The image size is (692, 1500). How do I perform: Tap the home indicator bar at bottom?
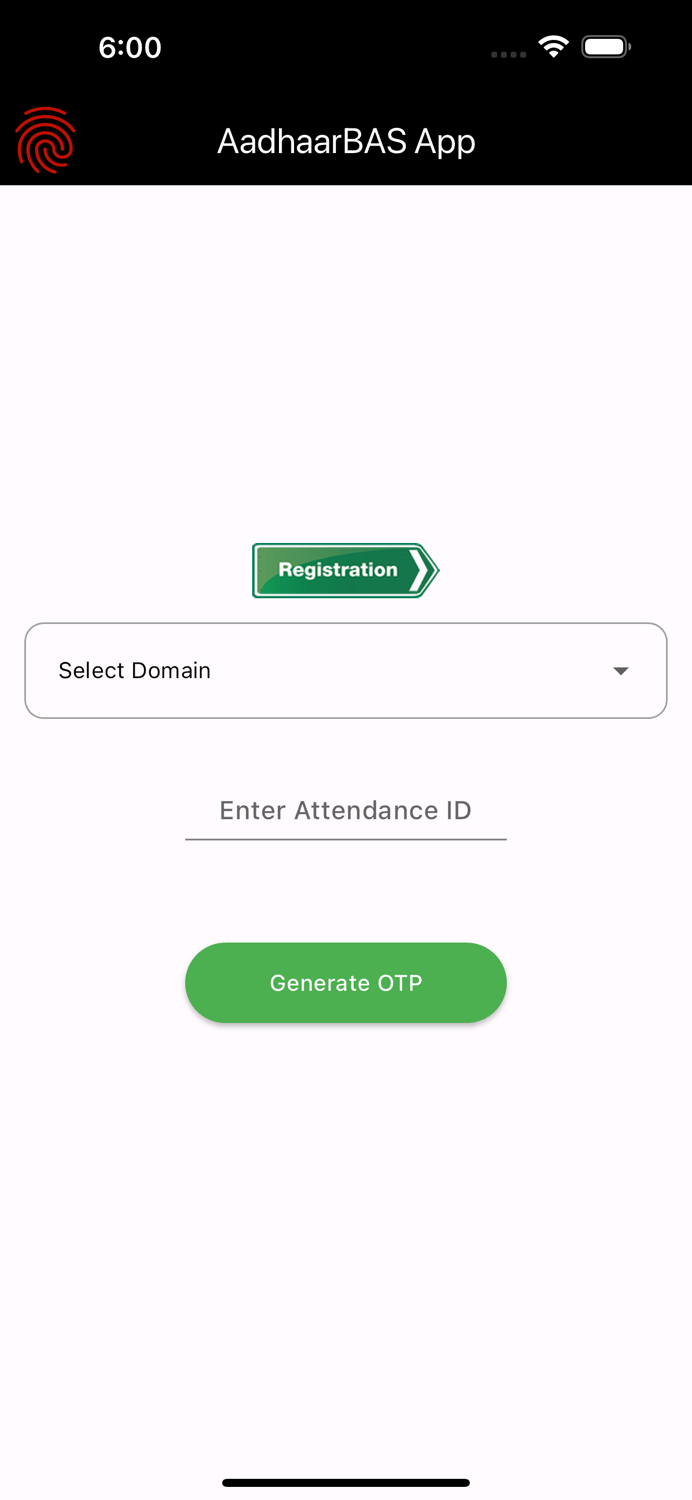(346, 1483)
